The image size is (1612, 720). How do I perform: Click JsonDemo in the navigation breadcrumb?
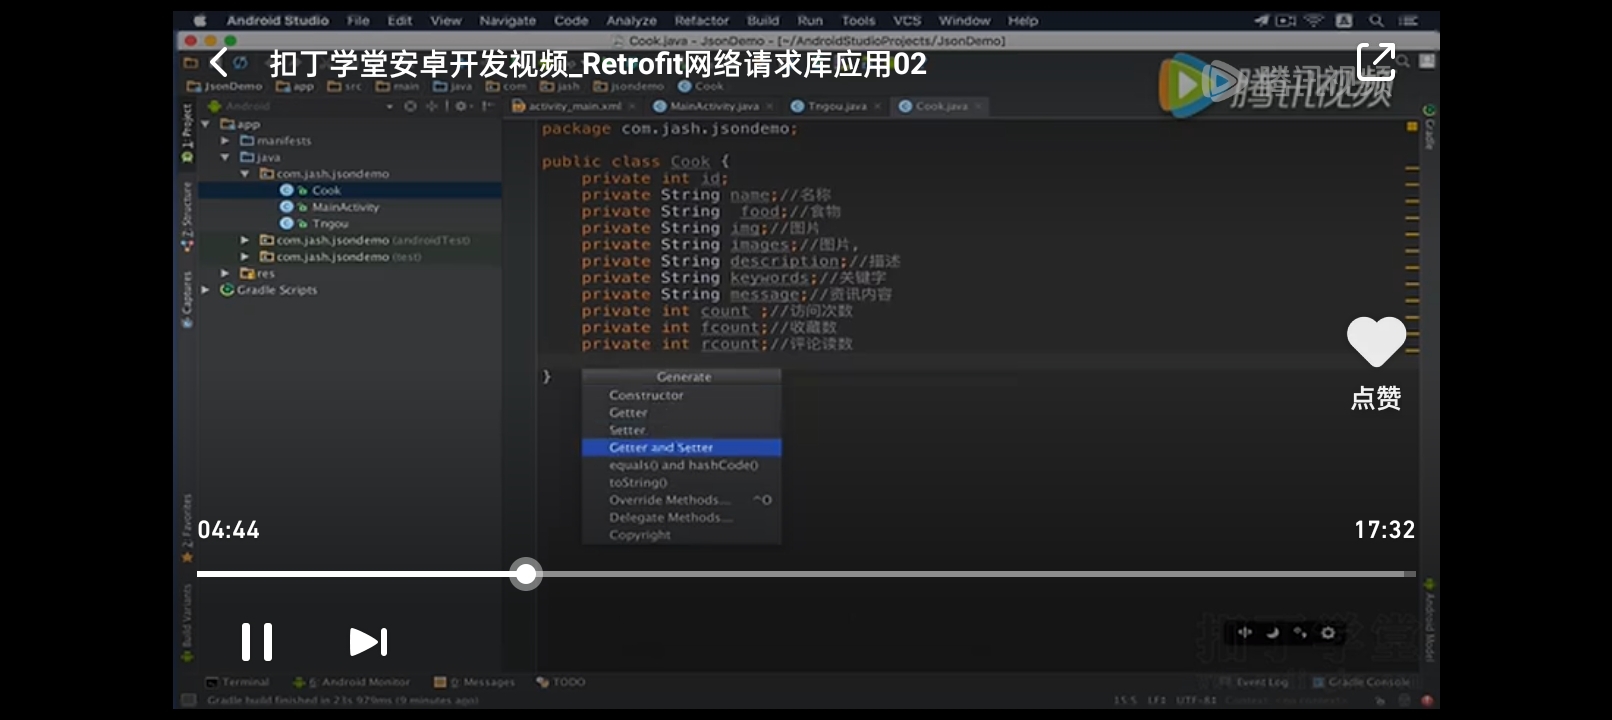coord(225,87)
